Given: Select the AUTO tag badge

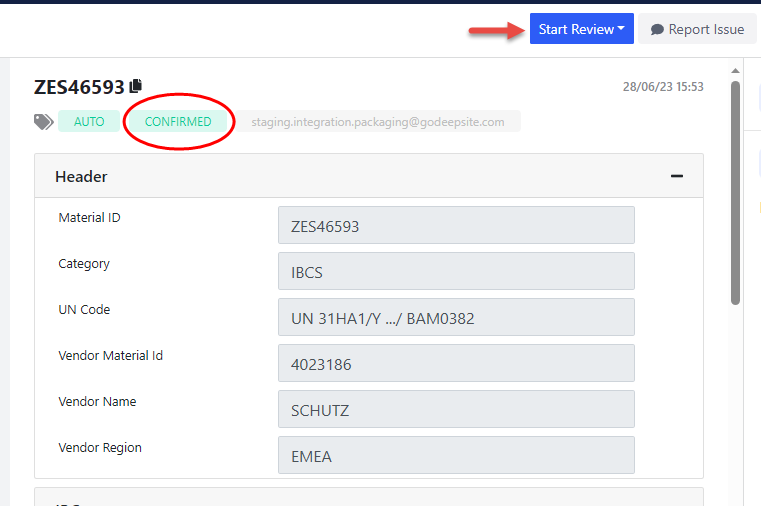Looking at the screenshot, I should pos(89,122).
